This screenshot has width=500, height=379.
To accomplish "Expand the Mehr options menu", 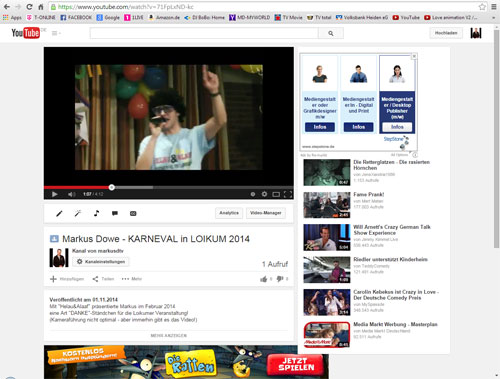I will tap(132, 279).
